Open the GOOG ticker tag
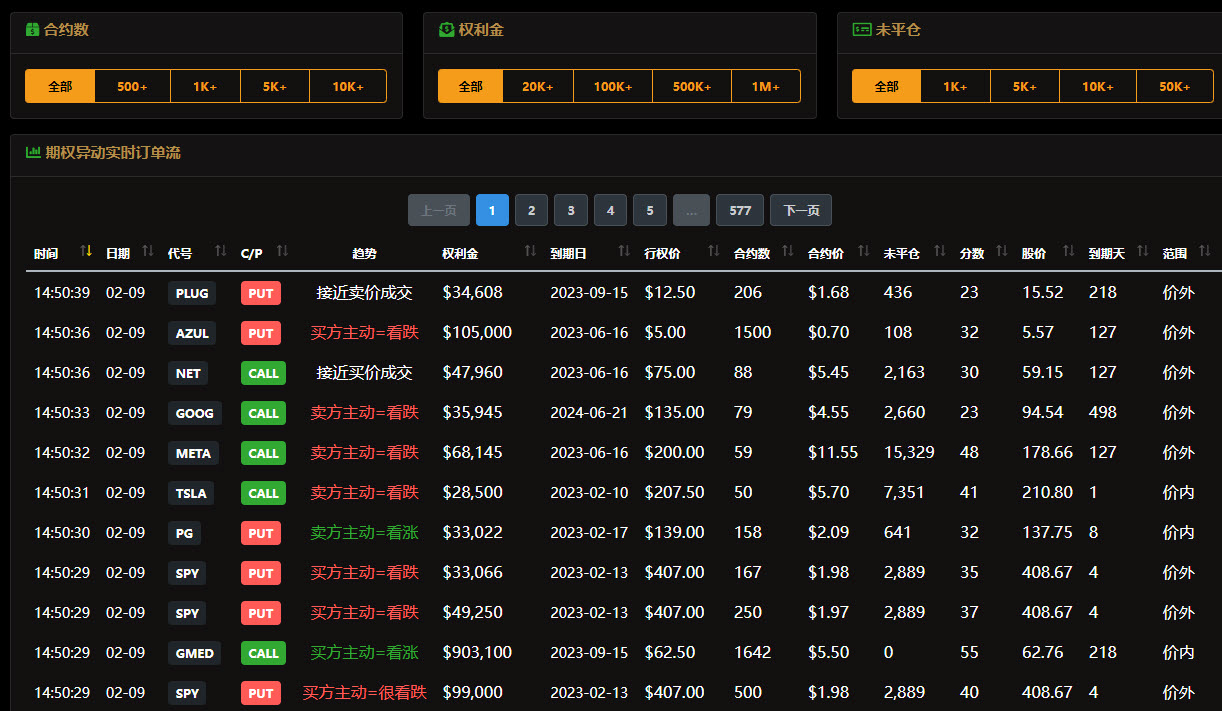The image size is (1222, 711). point(195,413)
